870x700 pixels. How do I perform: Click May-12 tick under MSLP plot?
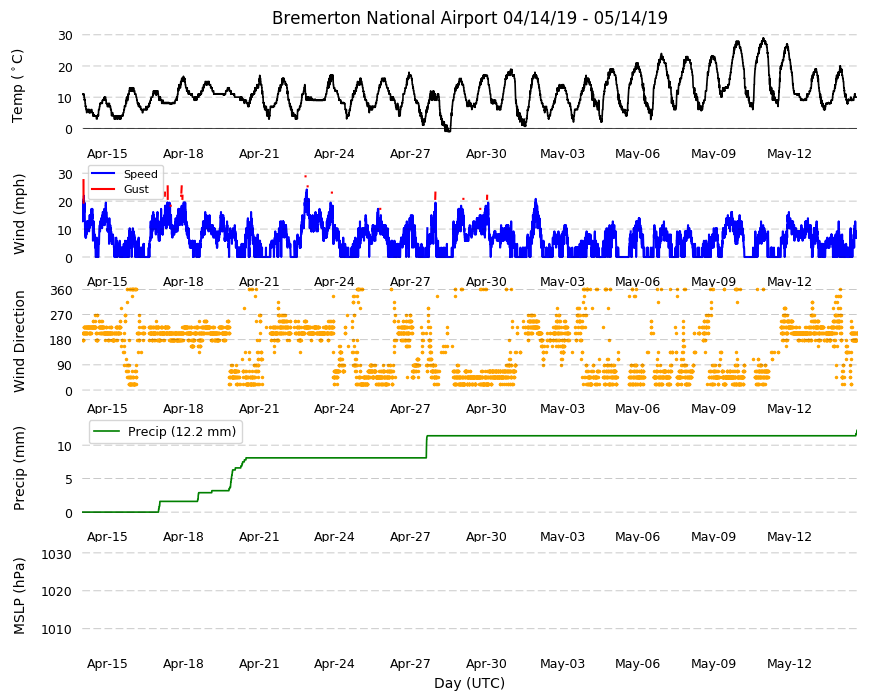[789, 663]
